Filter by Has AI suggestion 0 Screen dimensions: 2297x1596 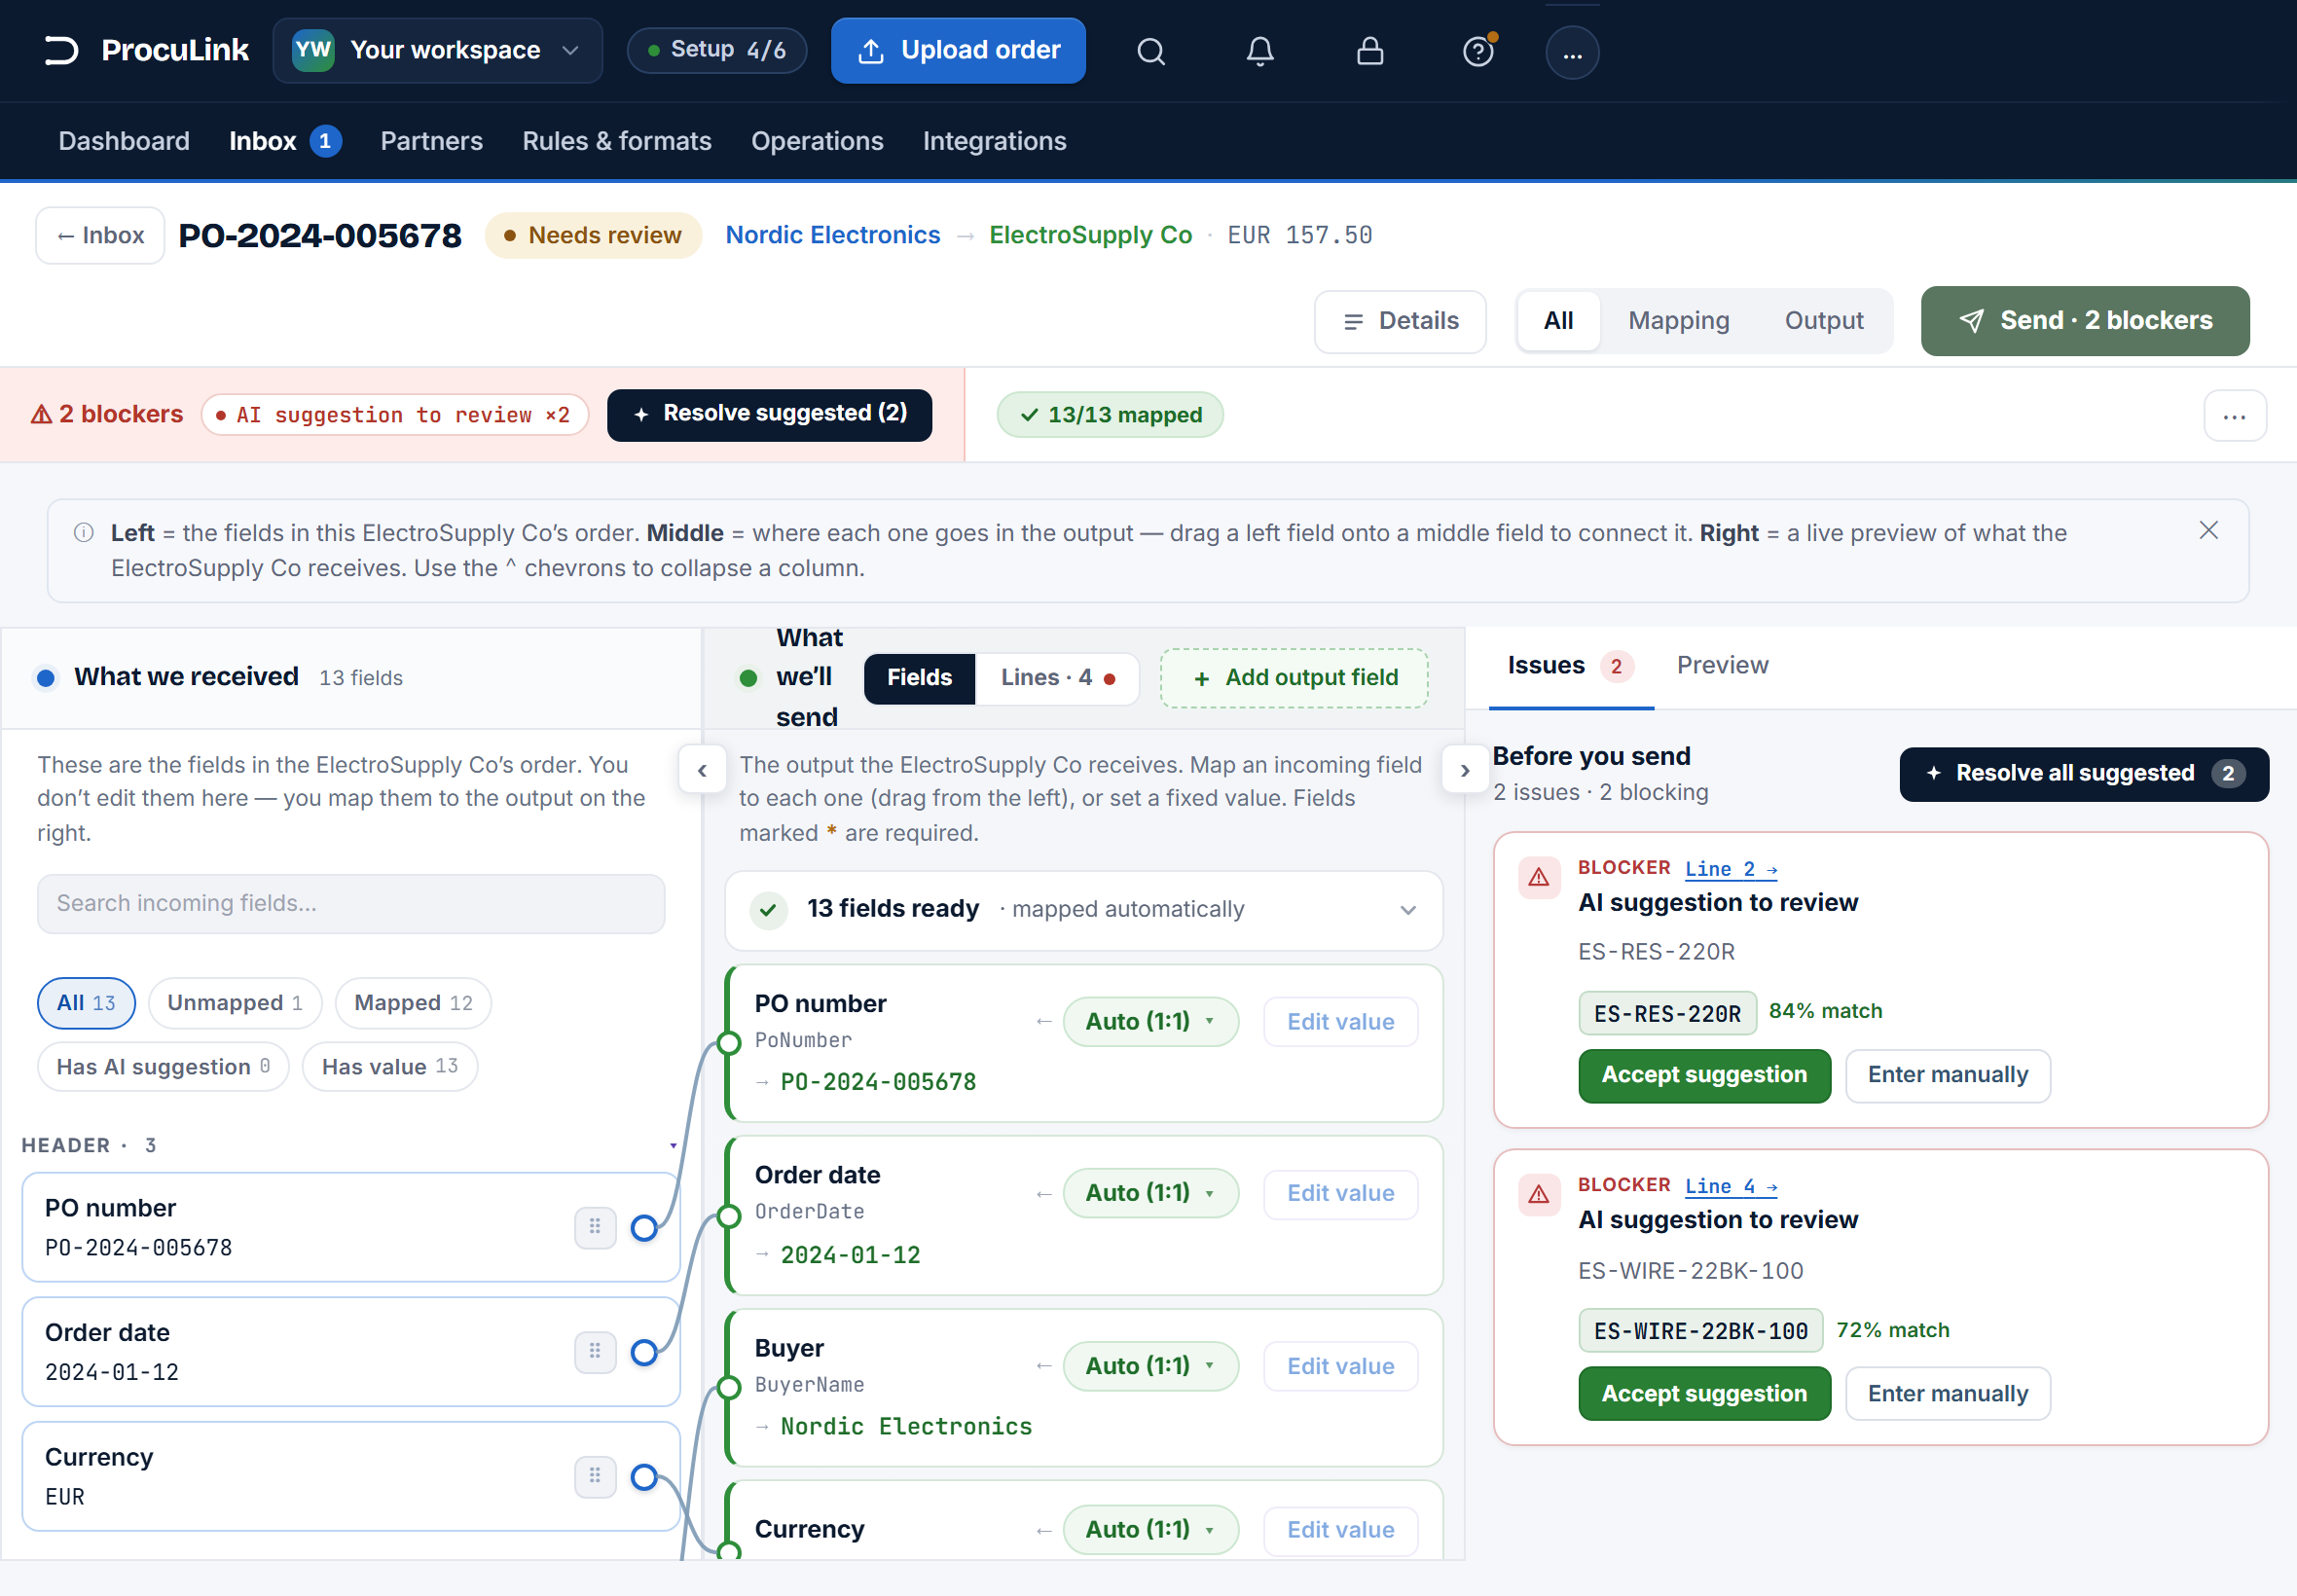[x=163, y=1066]
